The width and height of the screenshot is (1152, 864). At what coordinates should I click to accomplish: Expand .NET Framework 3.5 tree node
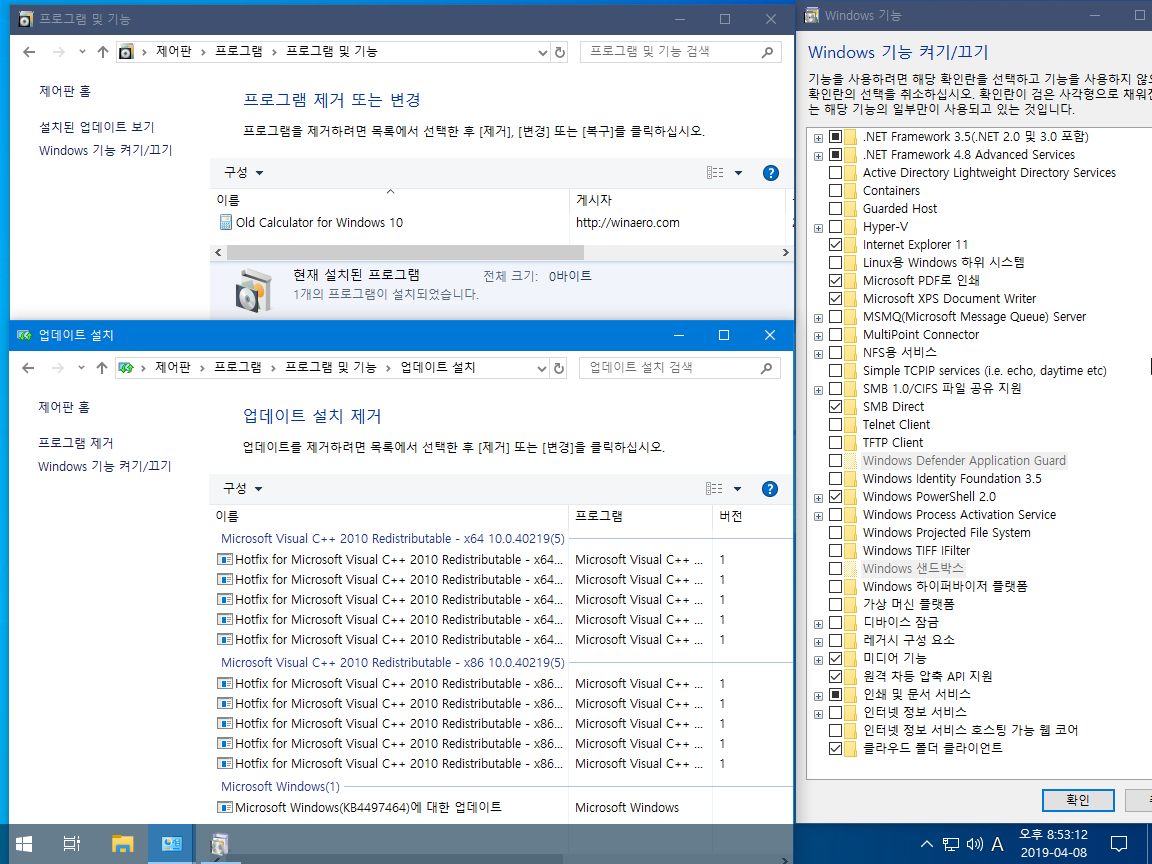tap(818, 137)
